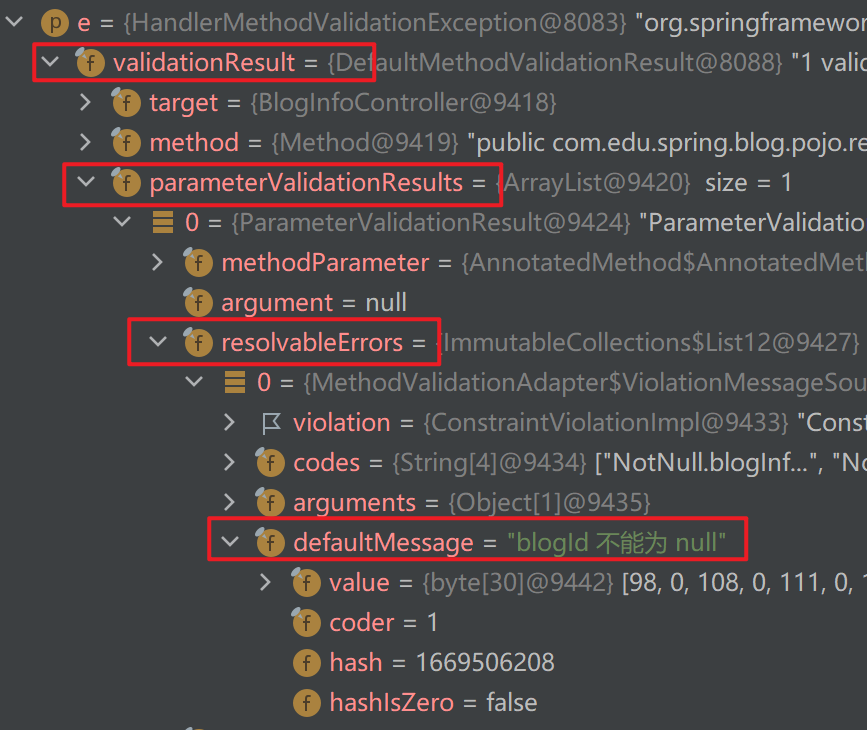
Task: Click the field icon of argument
Action: point(198,302)
